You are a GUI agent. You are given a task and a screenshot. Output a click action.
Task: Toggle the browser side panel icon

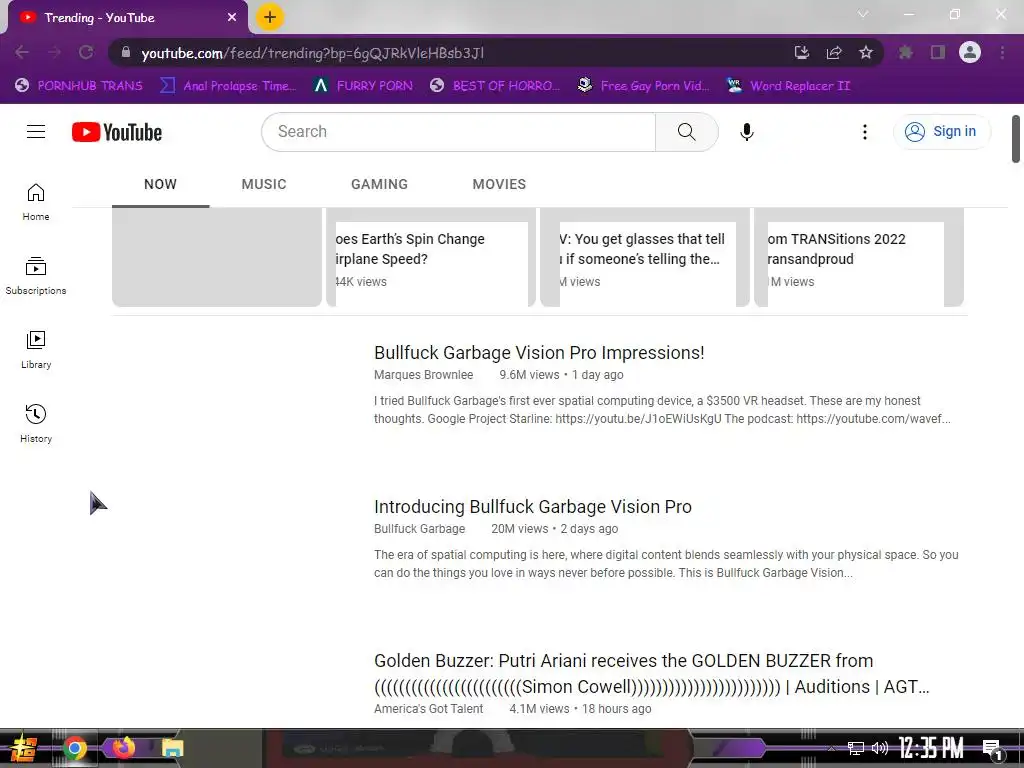click(x=938, y=52)
